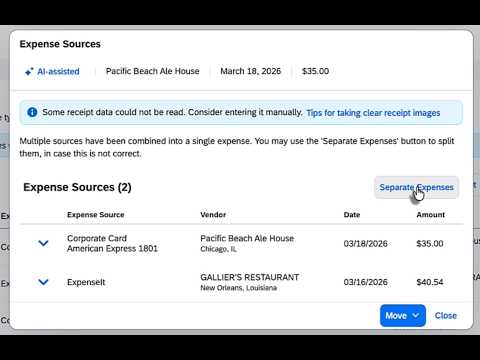Click the March 18, 2026 header date
480x360 pixels.
[251, 71]
